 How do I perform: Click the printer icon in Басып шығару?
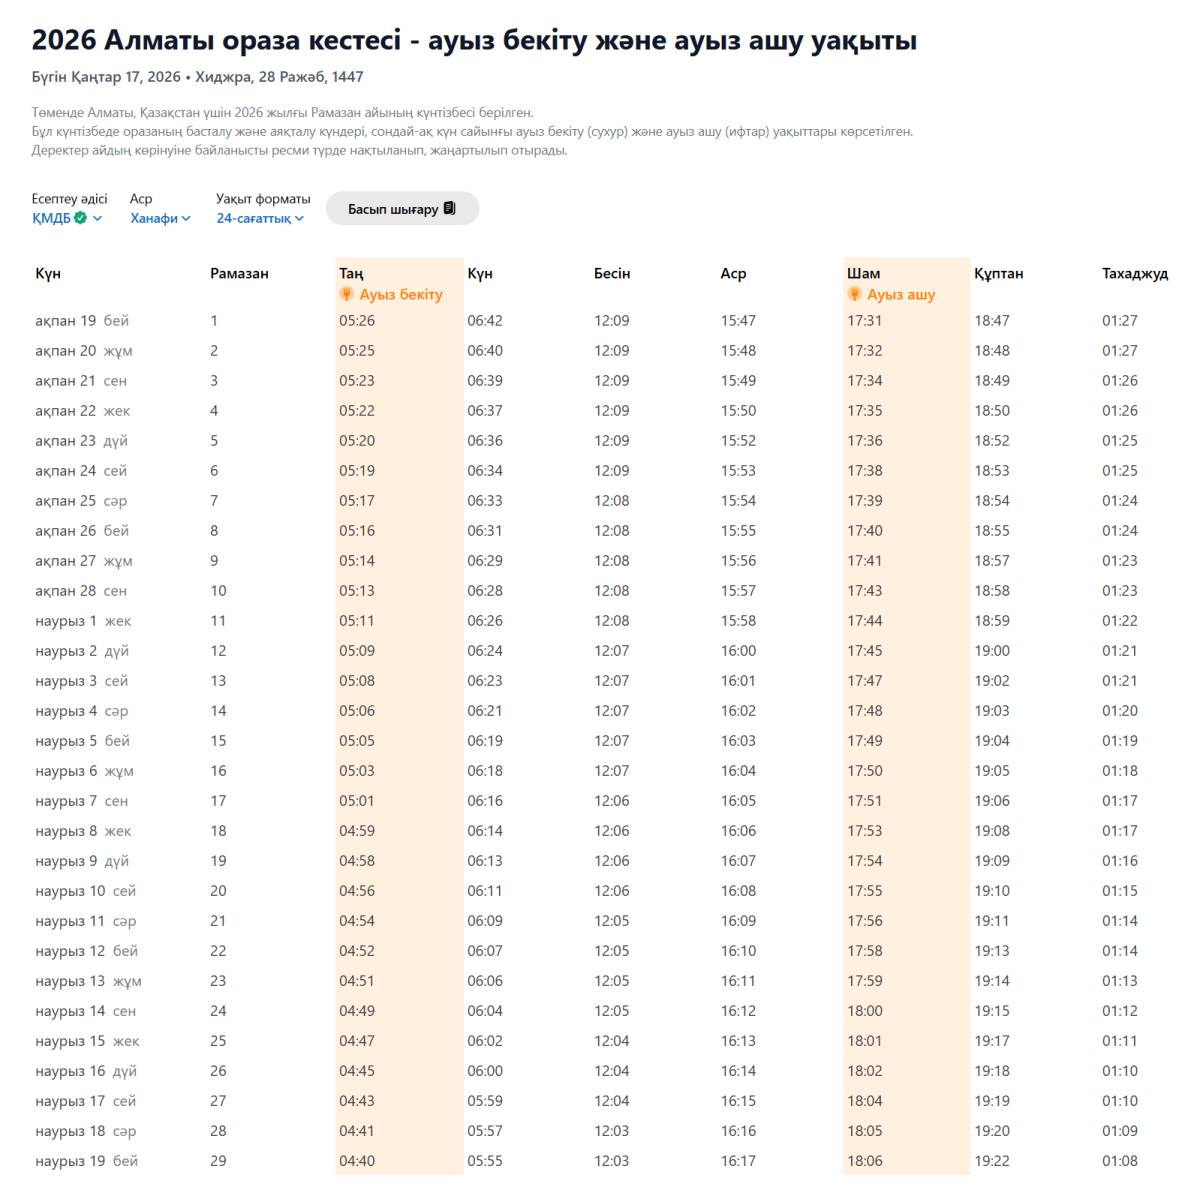450,208
